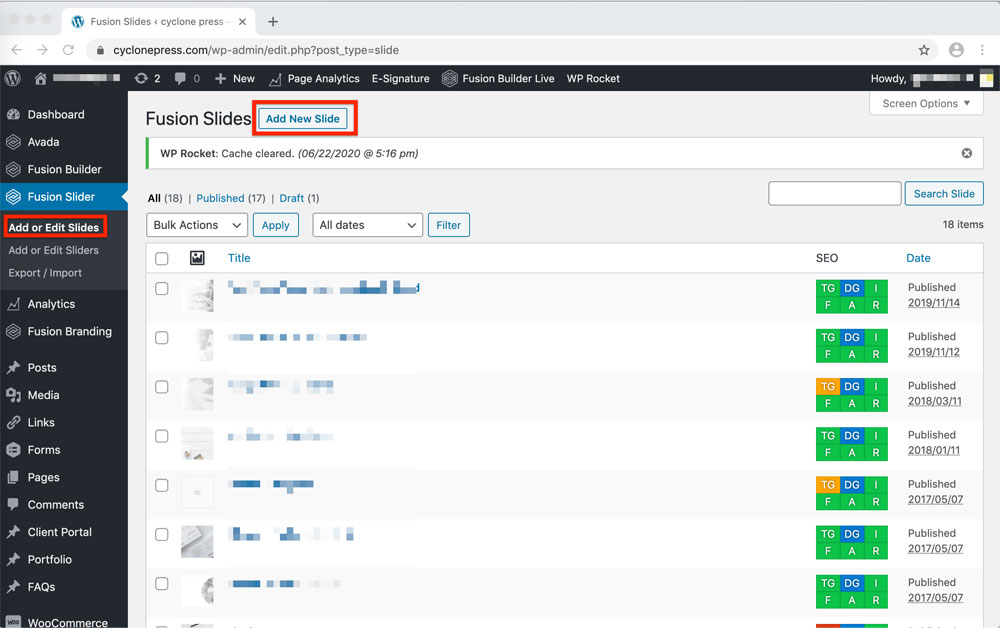1000x628 pixels.
Task: Show Published (17) slides
Action: (x=231, y=198)
